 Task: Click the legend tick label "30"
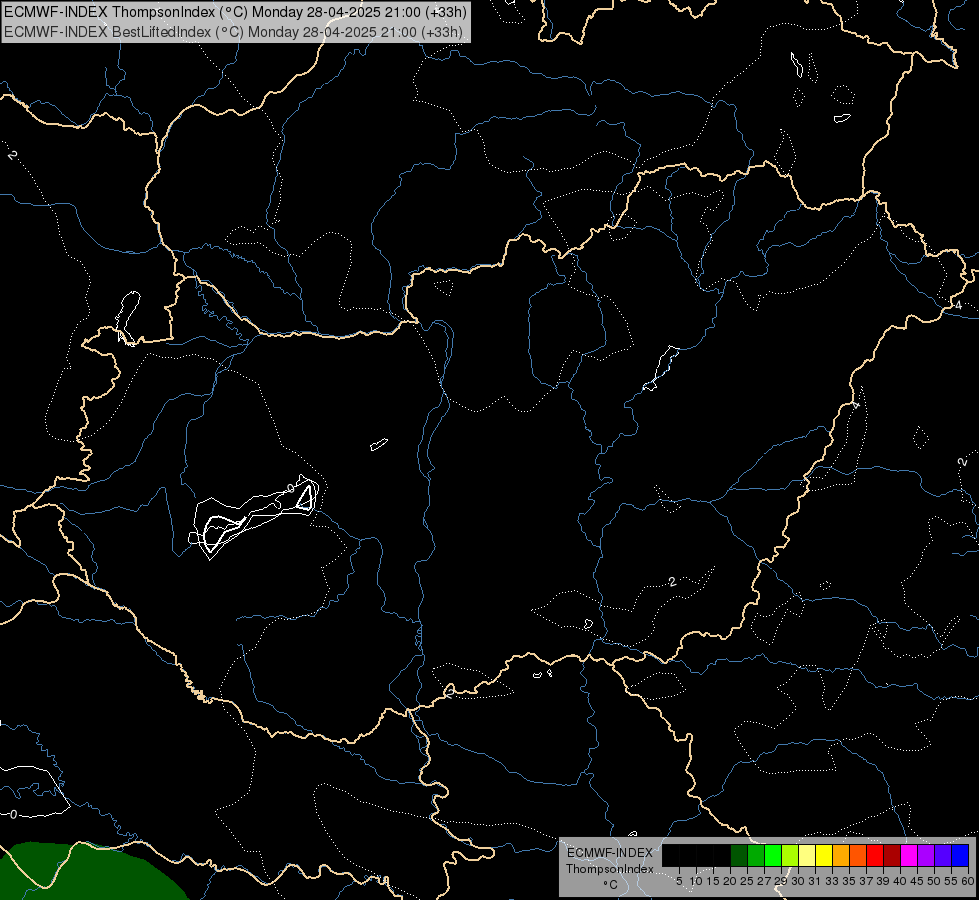(x=798, y=881)
